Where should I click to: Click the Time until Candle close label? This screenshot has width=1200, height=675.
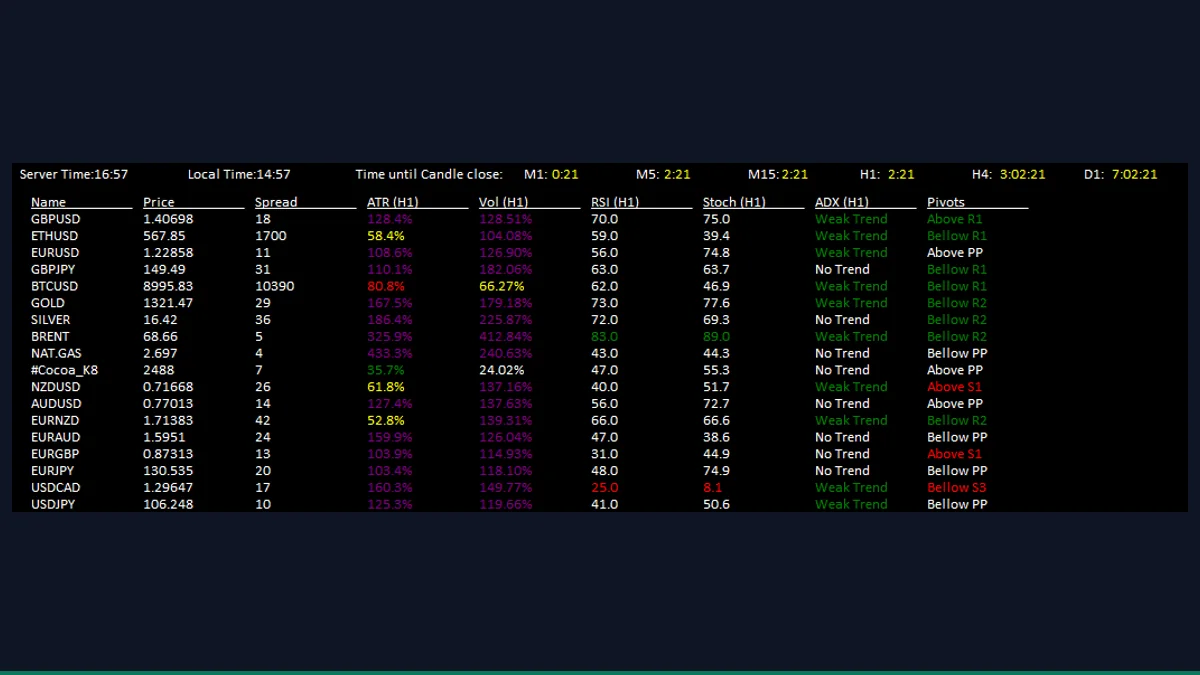[x=429, y=174]
